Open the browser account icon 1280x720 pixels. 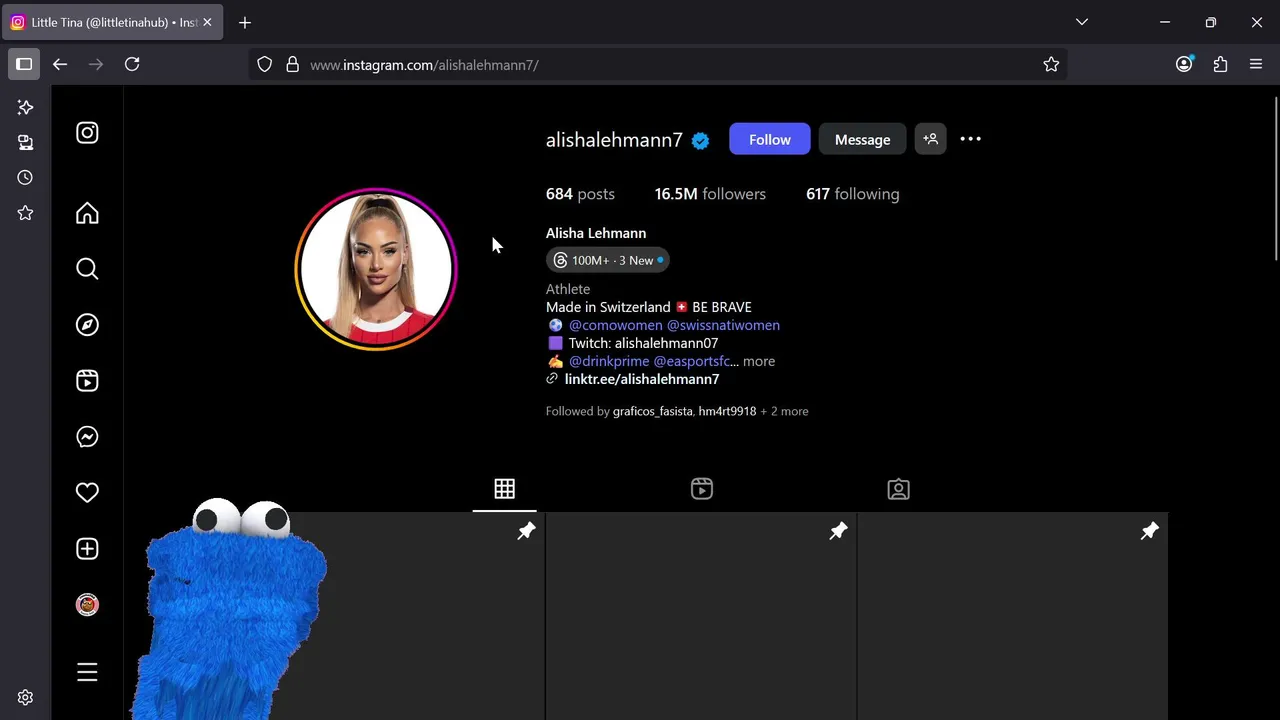point(1184,64)
